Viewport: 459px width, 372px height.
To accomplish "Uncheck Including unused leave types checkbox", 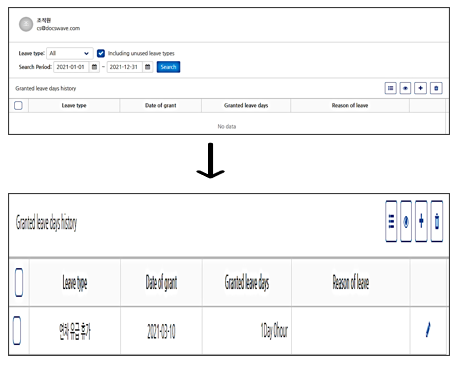I will pyautogui.click(x=101, y=53).
